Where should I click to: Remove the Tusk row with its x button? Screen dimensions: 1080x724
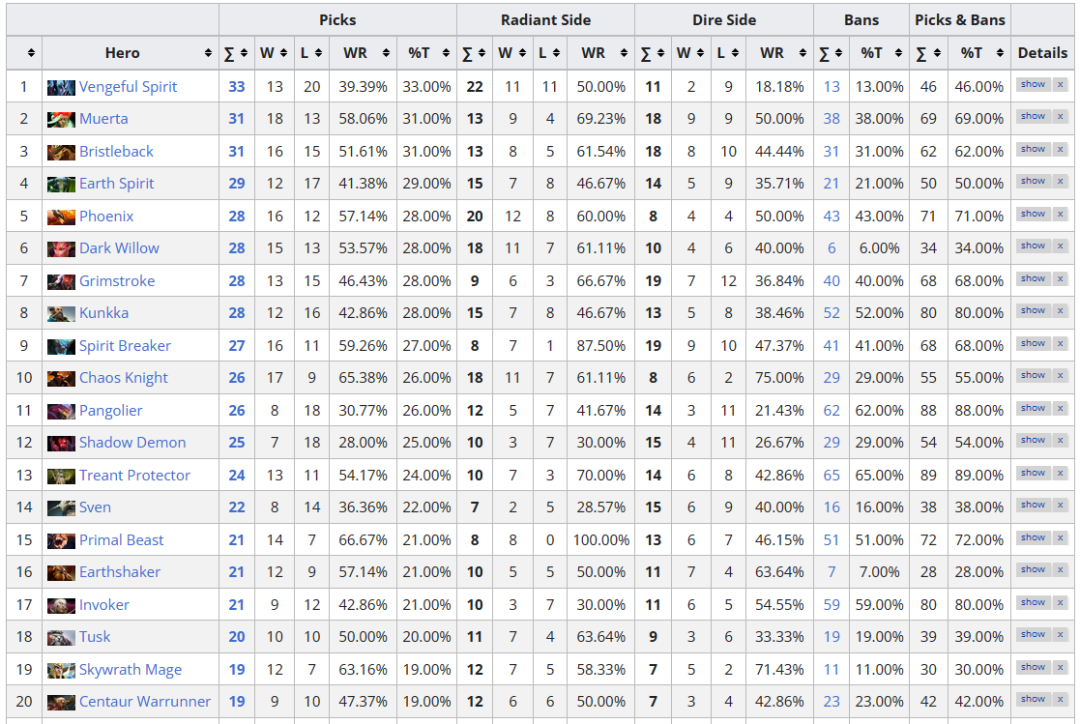coord(1061,634)
